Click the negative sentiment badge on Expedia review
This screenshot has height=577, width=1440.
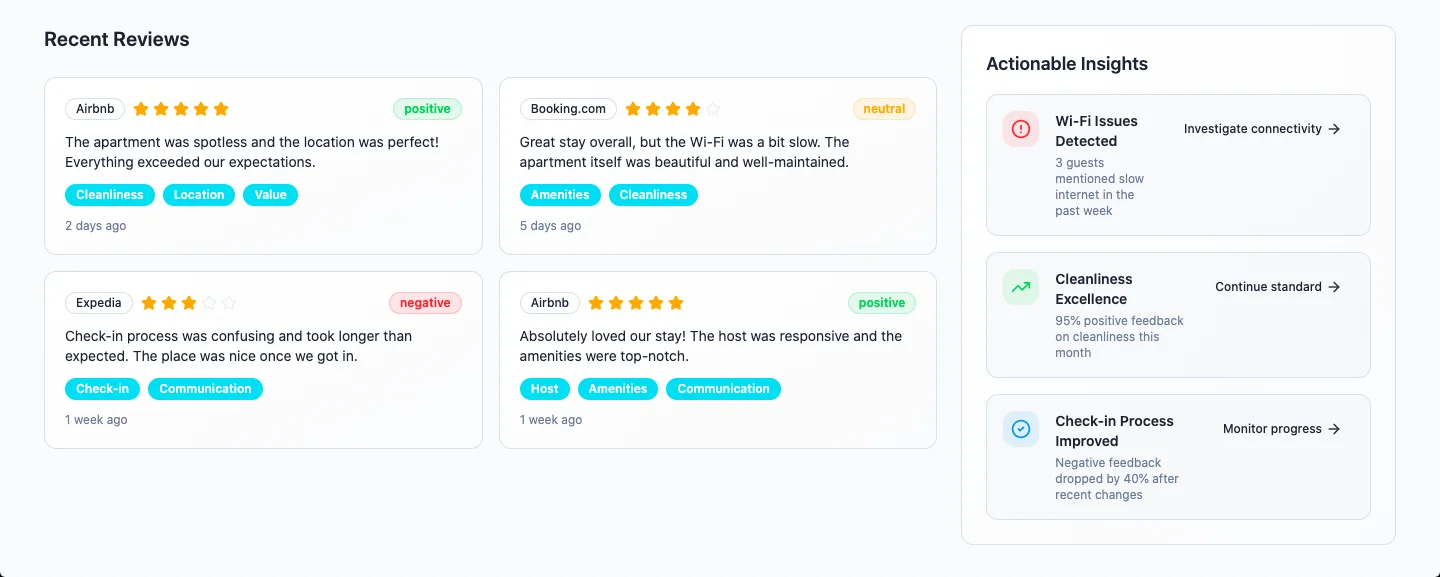[x=425, y=302]
